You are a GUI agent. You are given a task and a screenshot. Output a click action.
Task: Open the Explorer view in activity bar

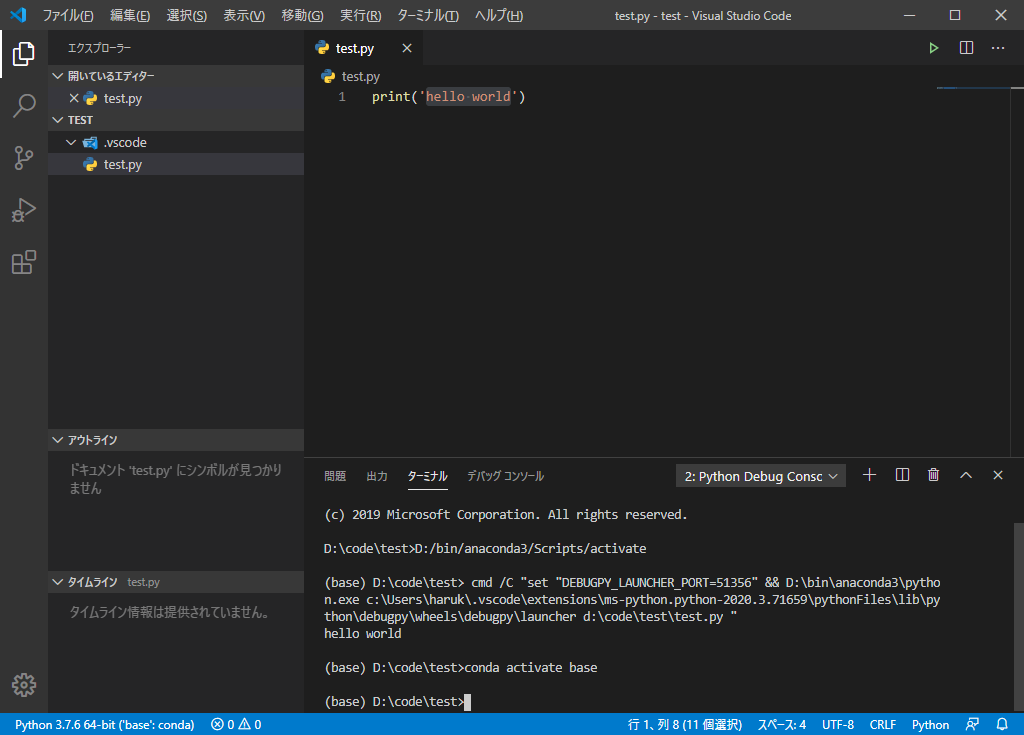click(24, 54)
